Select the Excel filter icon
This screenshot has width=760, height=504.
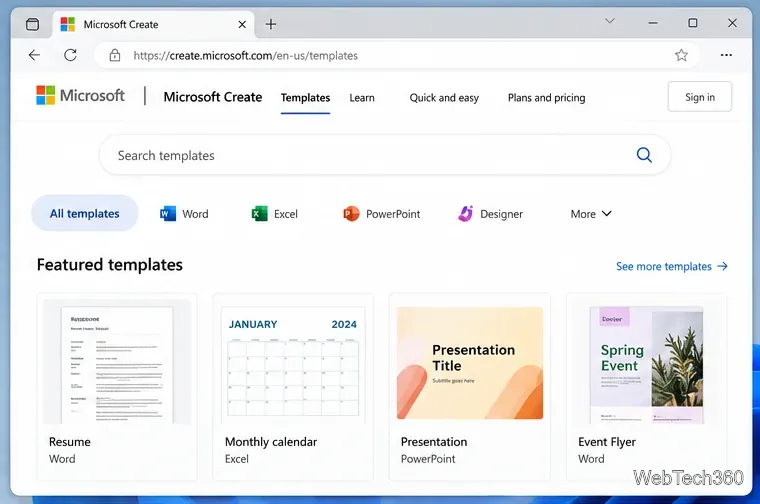(259, 214)
